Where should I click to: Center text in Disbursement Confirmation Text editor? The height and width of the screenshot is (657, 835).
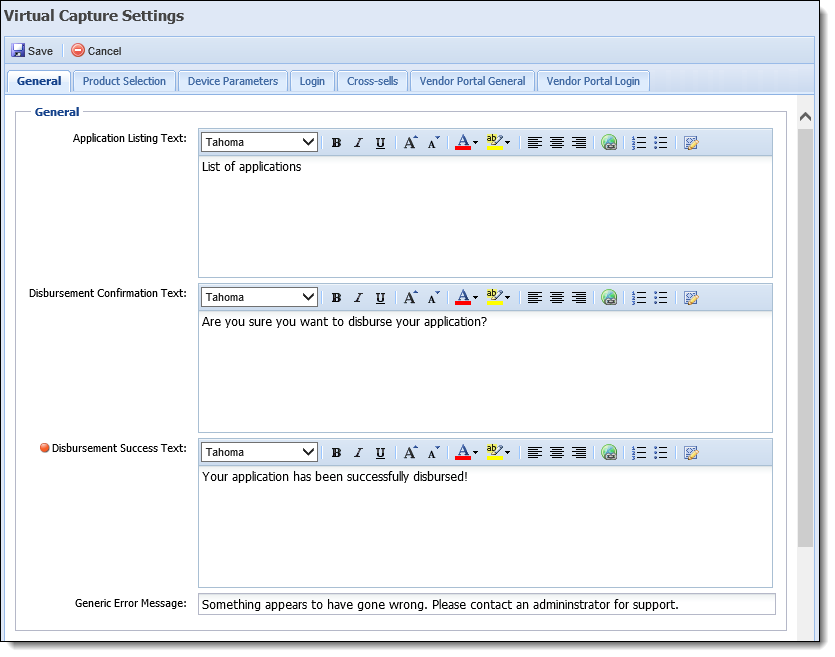pyautogui.click(x=557, y=298)
